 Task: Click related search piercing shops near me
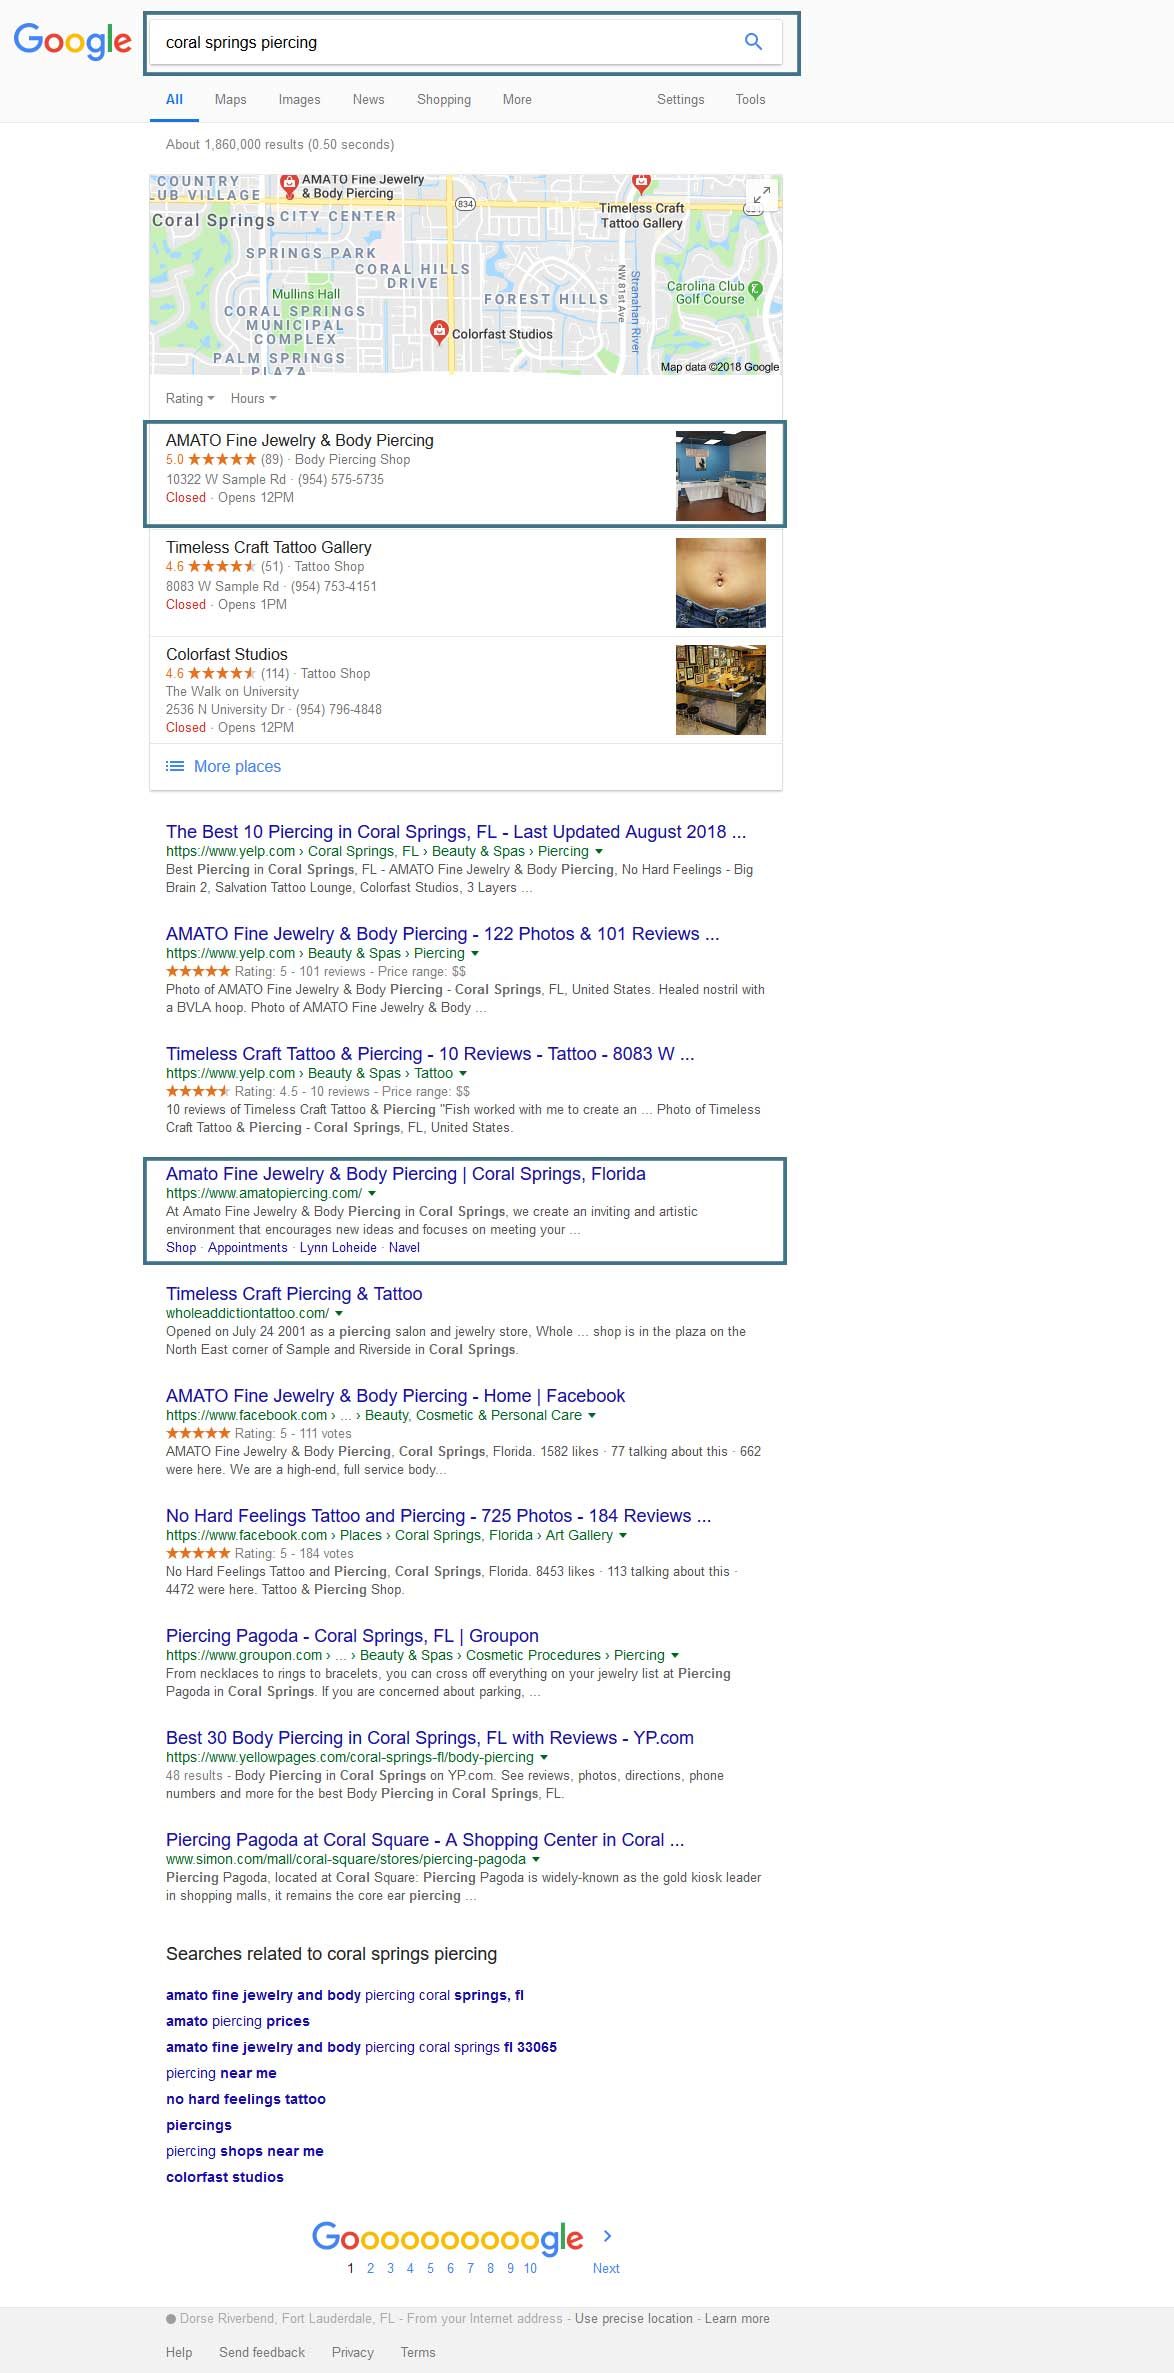tap(245, 2150)
